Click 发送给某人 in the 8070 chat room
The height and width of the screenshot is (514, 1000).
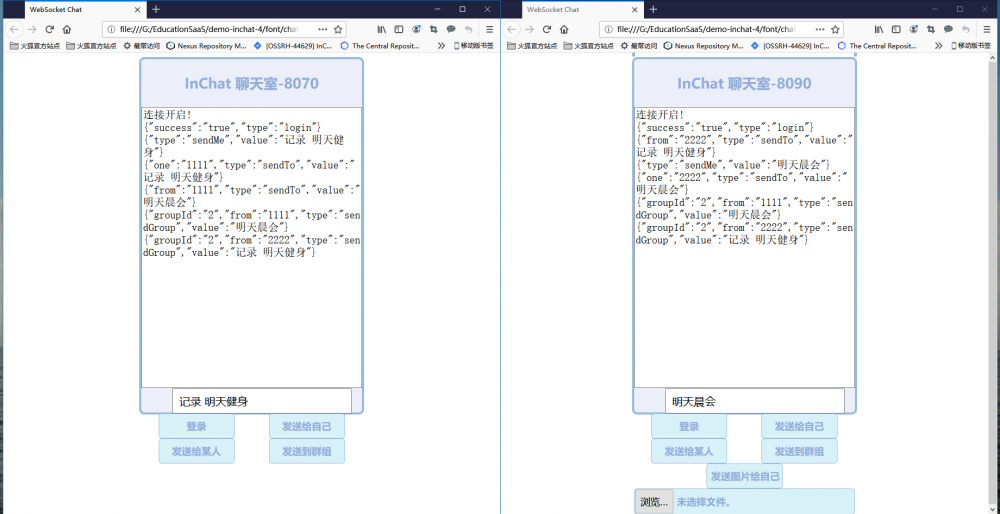(196, 452)
